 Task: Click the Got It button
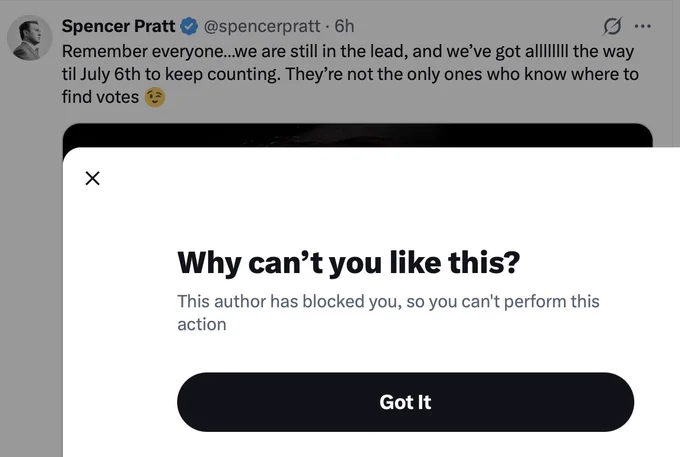(x=405, y=402)
